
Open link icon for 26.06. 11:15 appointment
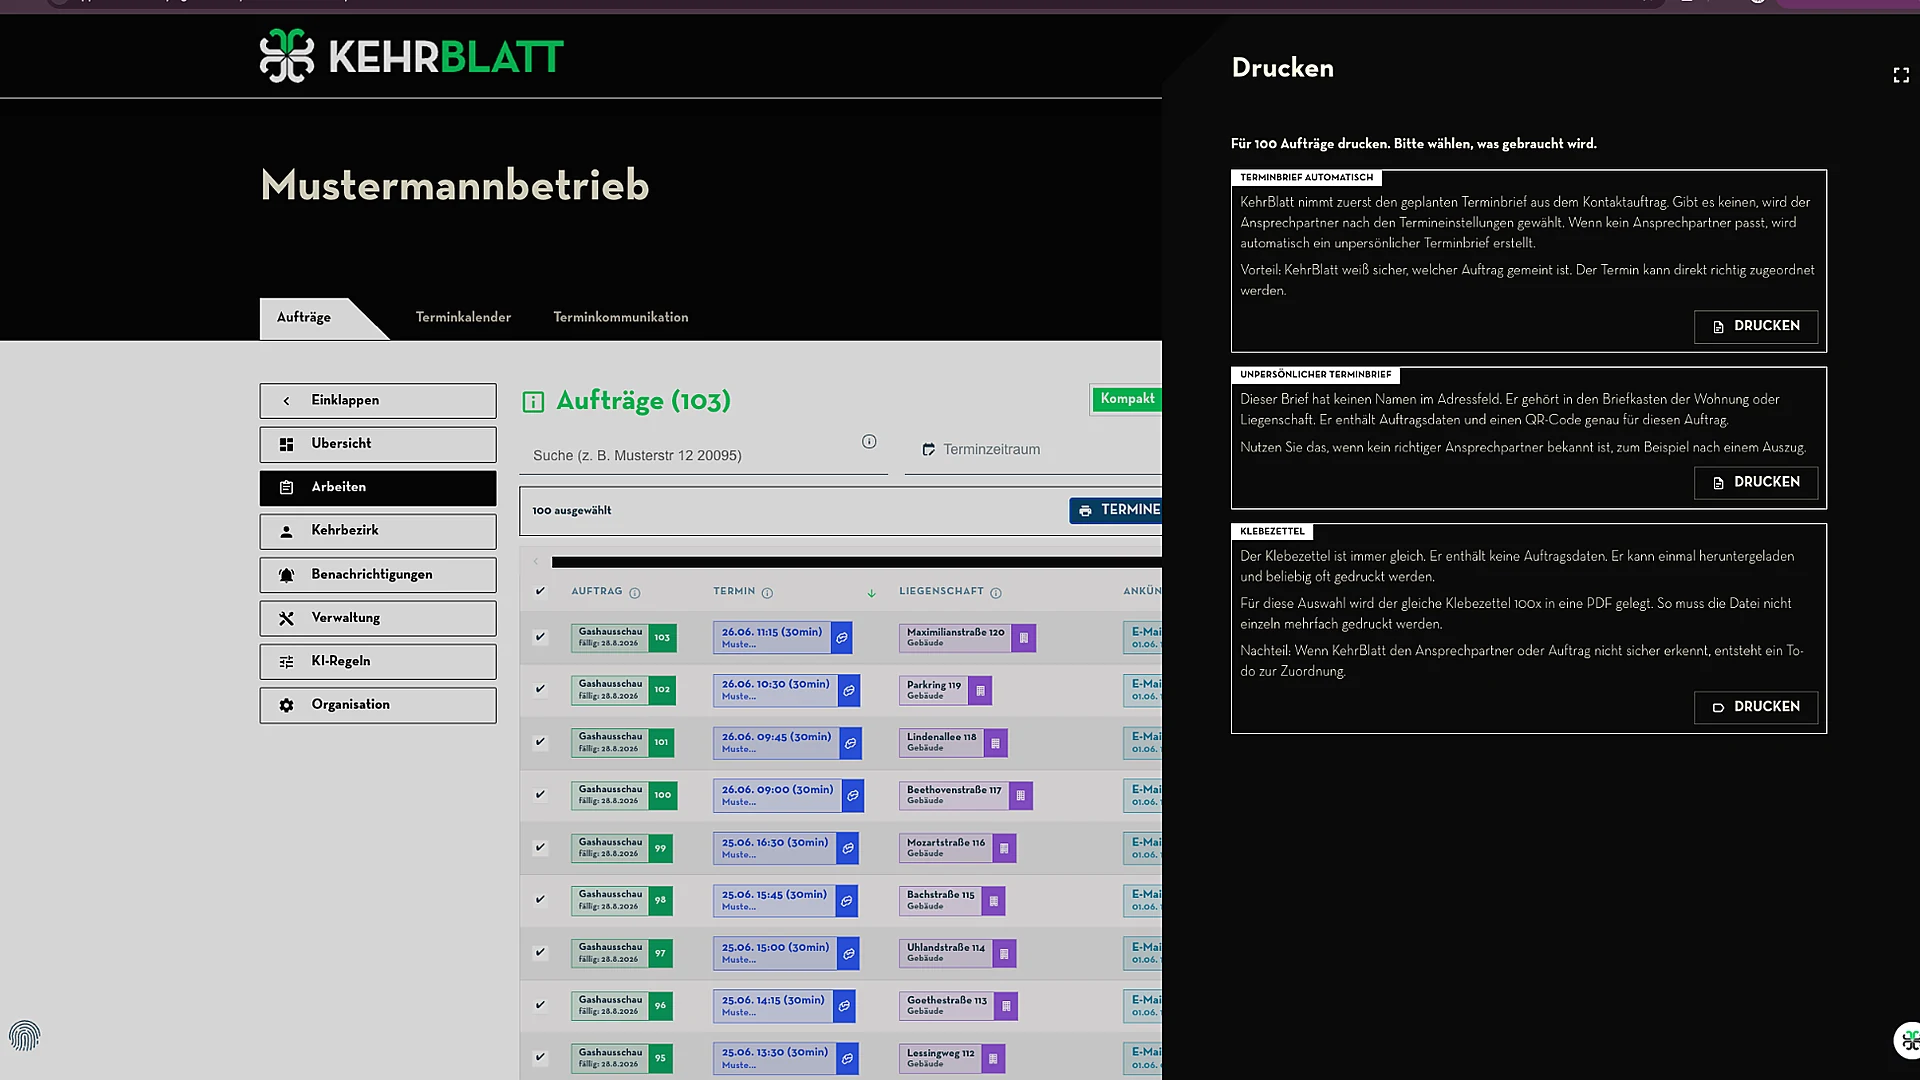[842, 638]
